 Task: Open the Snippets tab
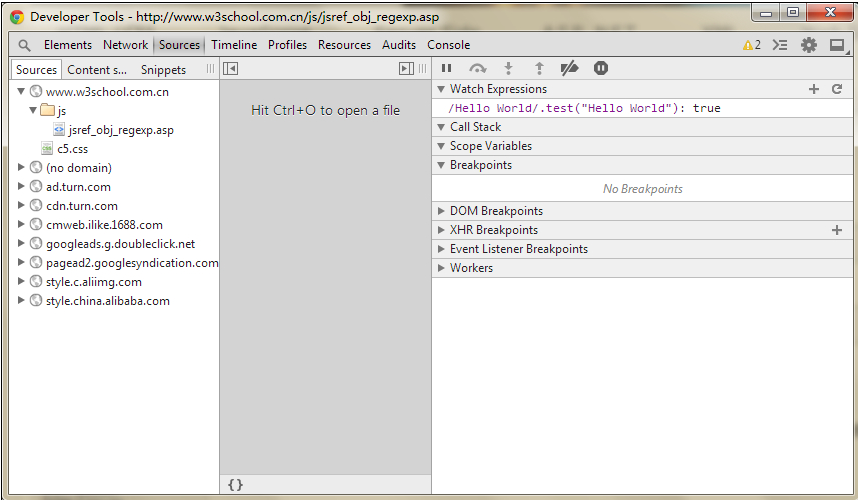163,70
